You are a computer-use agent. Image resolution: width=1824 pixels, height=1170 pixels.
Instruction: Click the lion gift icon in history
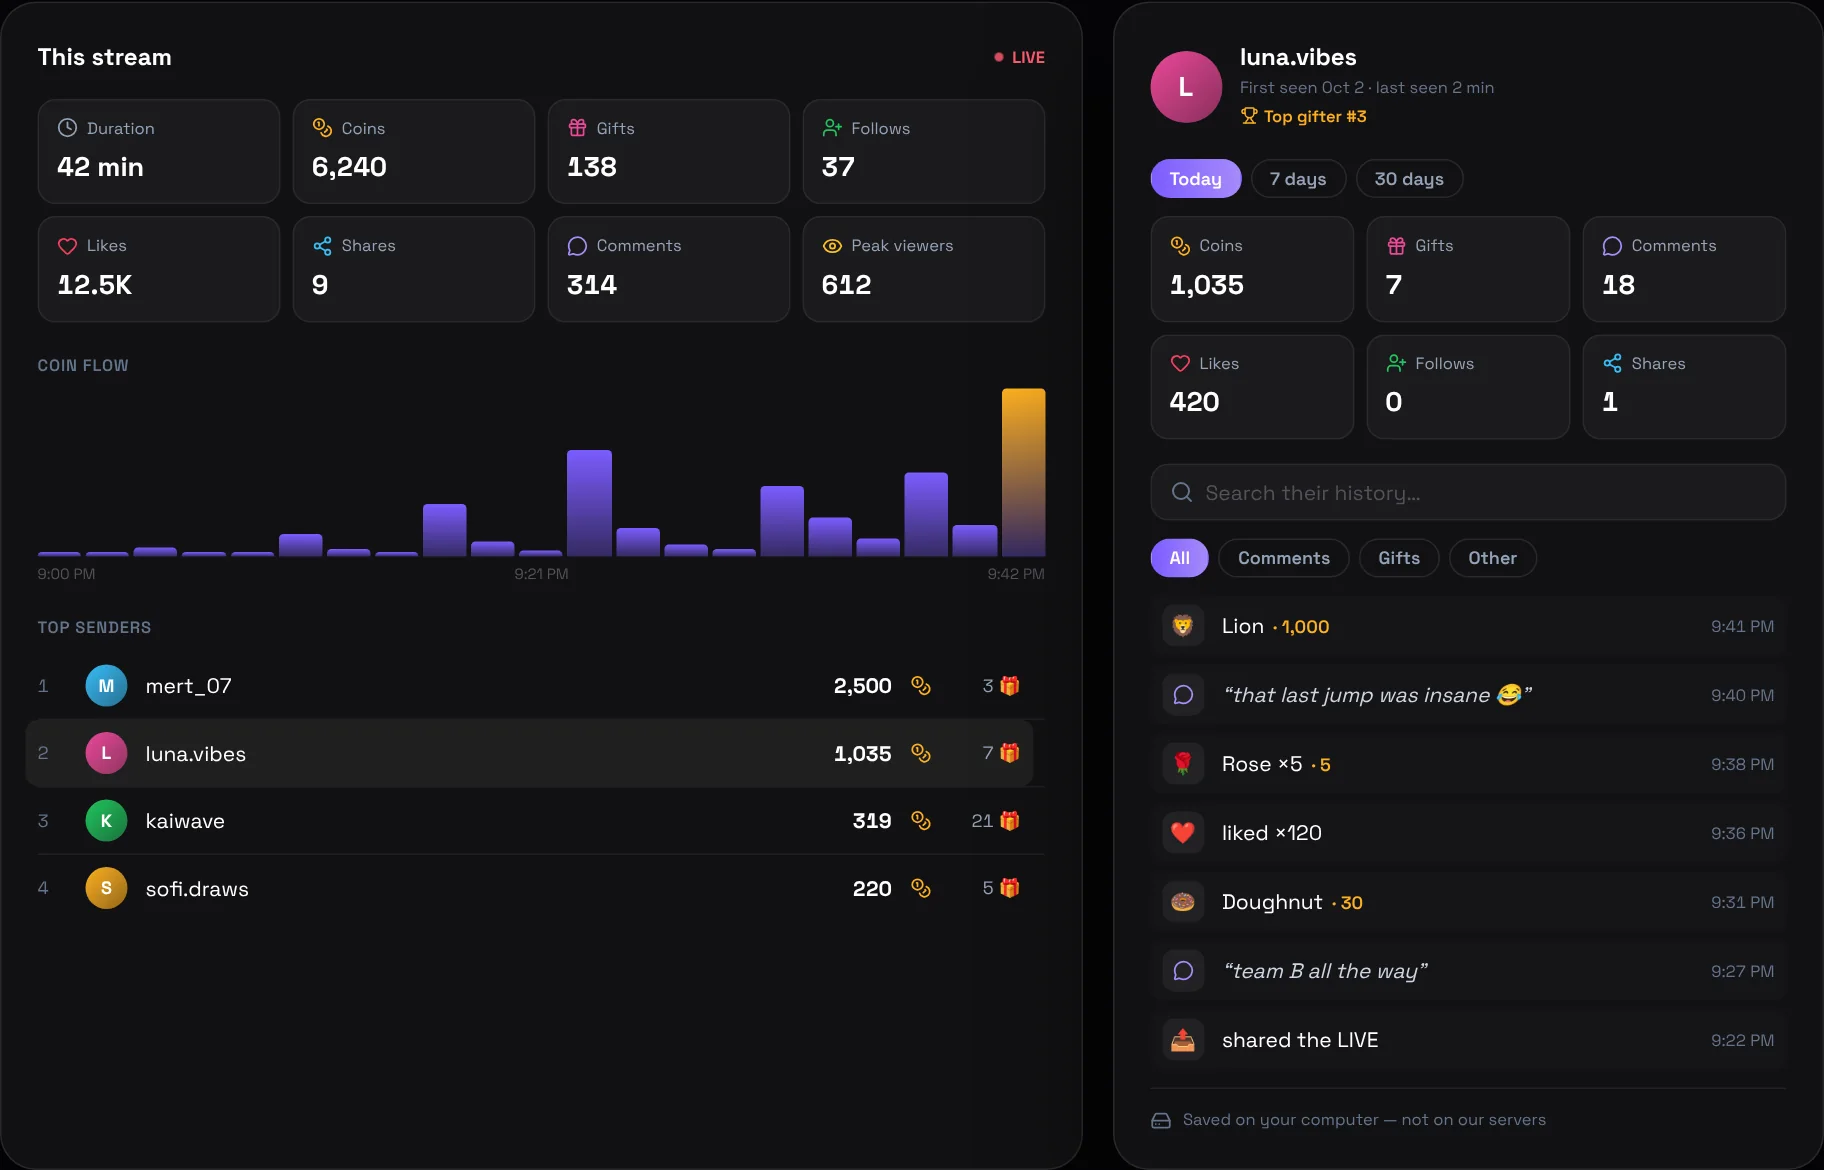pos(1183,626)
